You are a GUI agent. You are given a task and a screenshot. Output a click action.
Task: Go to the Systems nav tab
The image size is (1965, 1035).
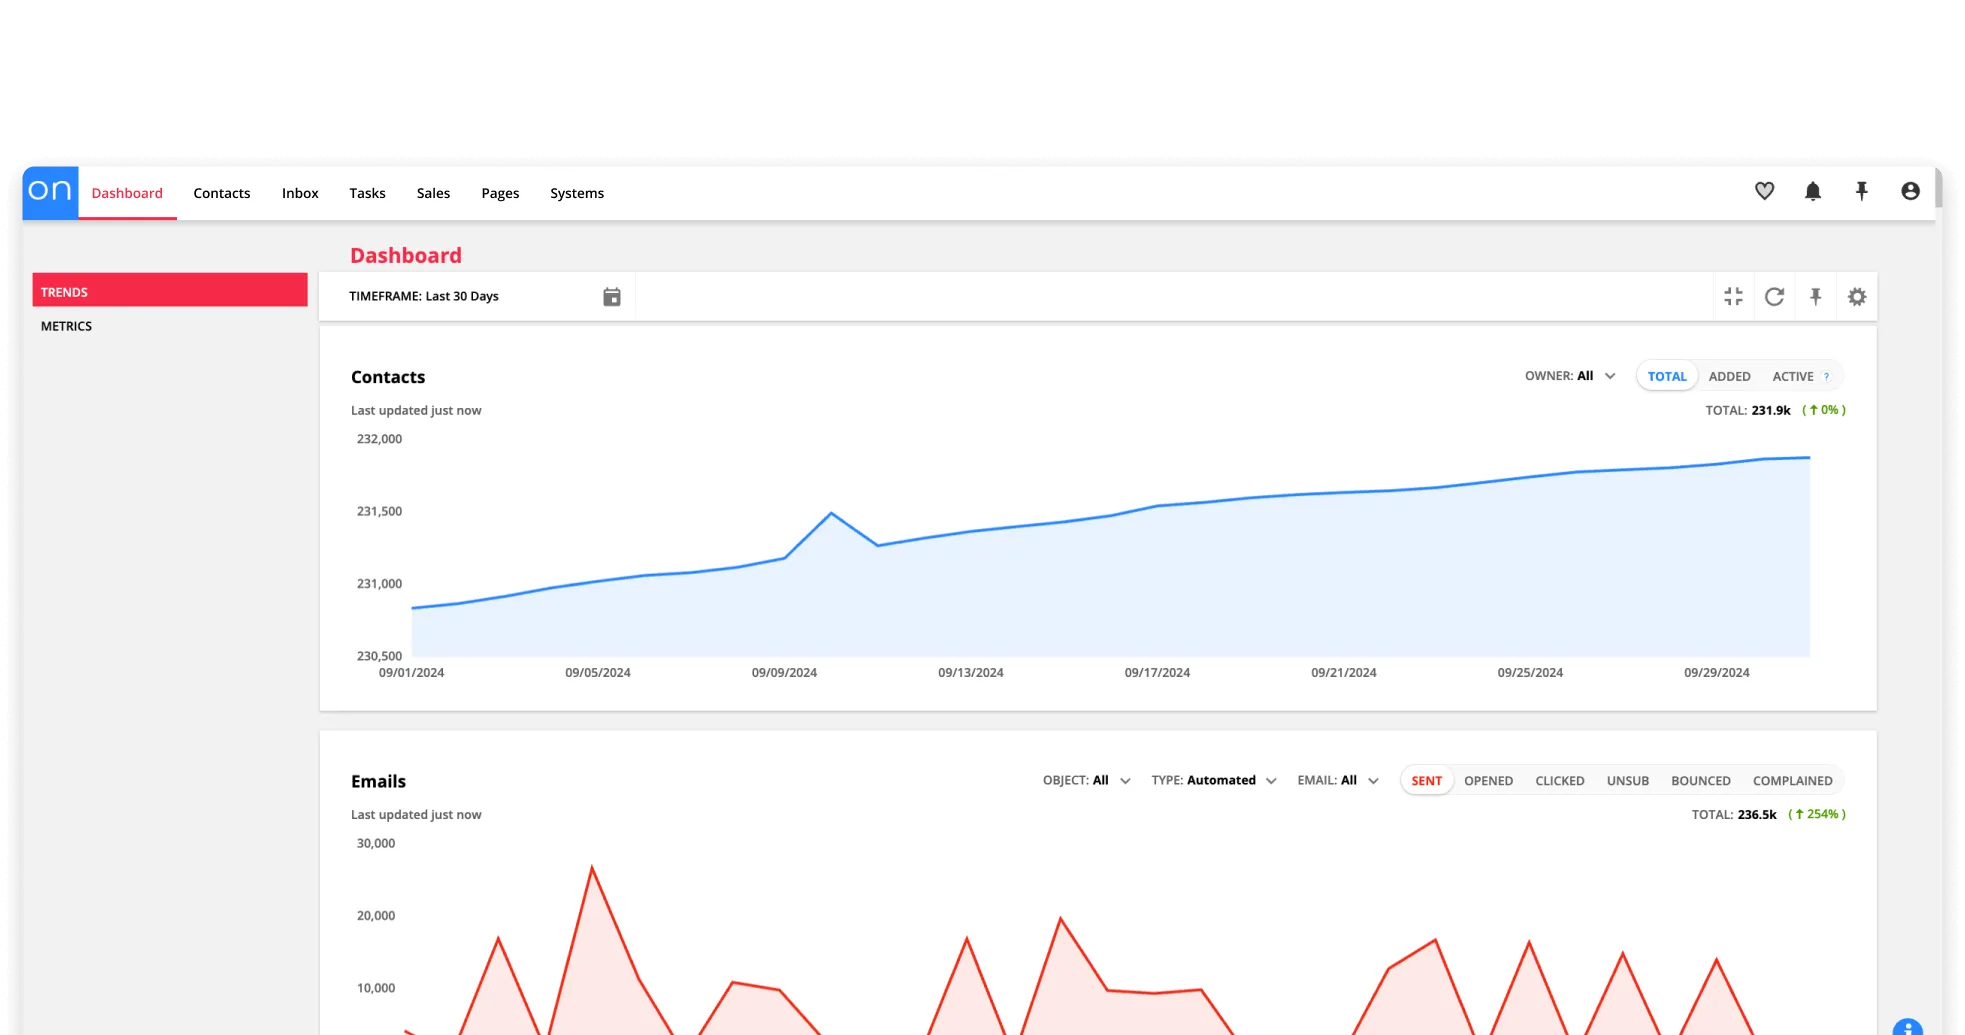pyautogui.click(x=577, y=193)
